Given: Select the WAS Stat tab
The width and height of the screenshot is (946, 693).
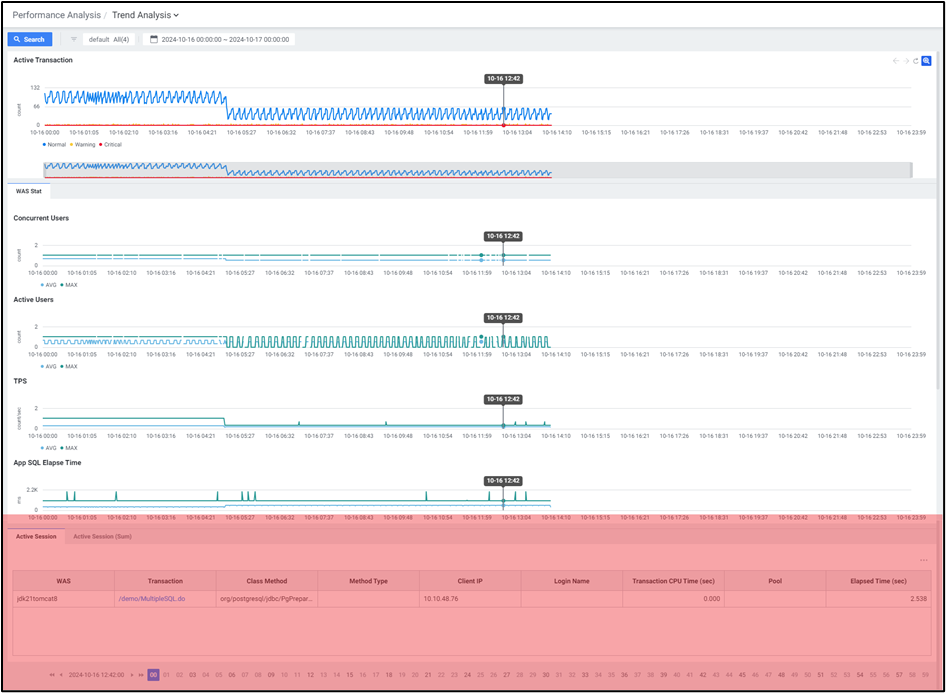Looking at the screenshot, I should pos(29,190).
